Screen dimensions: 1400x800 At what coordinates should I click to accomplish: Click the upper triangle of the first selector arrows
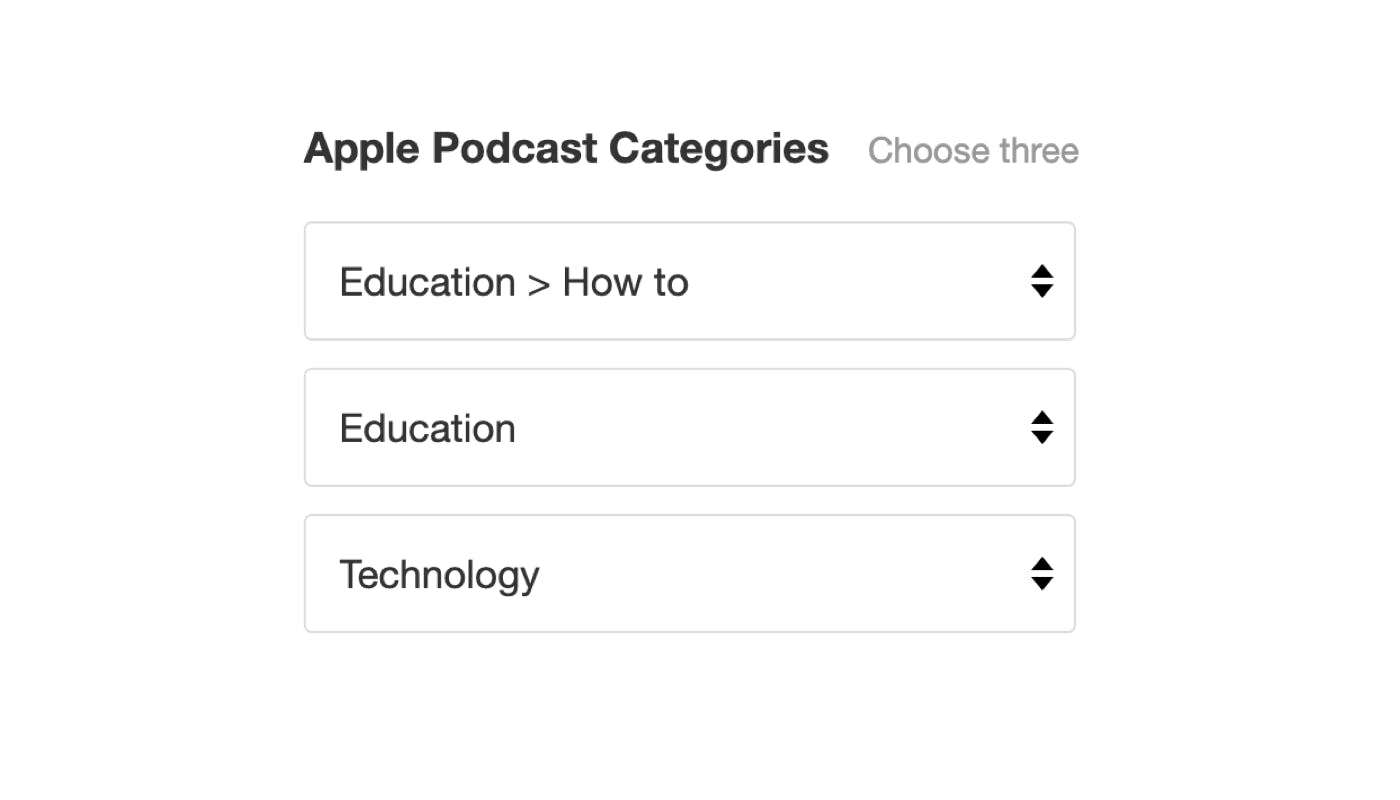(x=1042, y=273)
